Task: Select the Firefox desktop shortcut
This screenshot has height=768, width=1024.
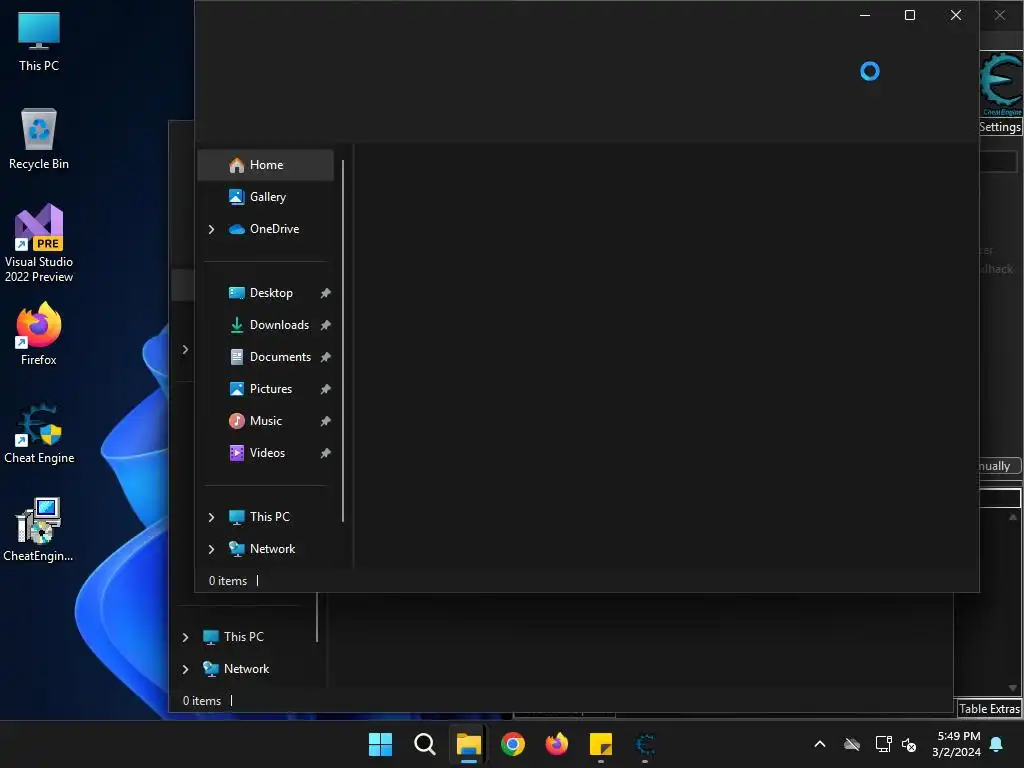Action: 39,334
